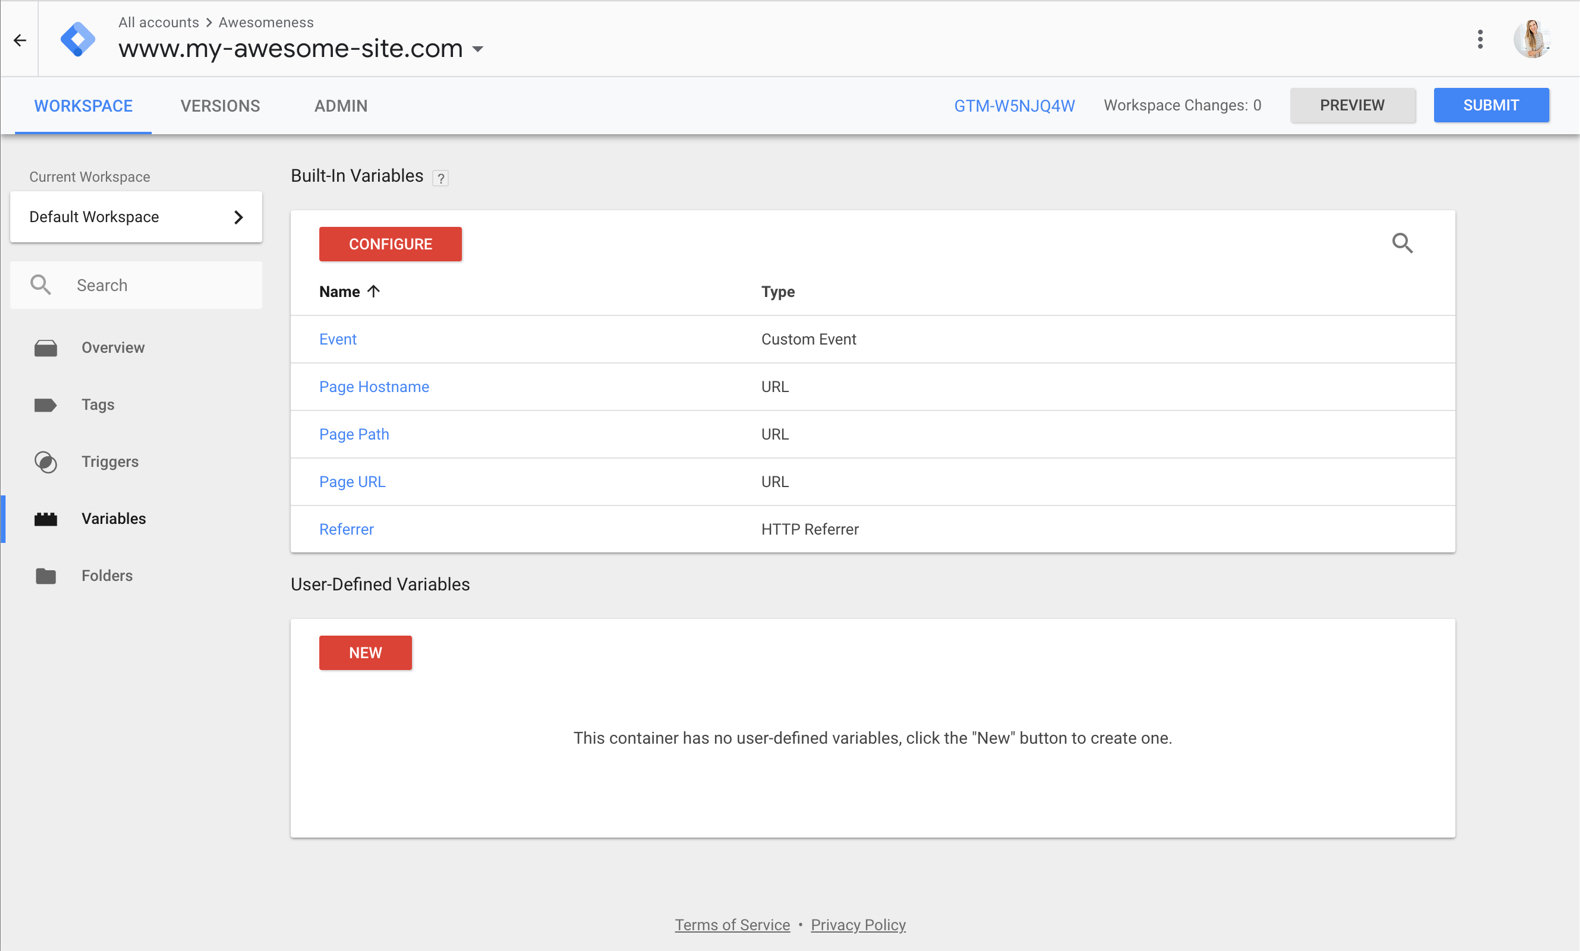Open the Terms of Service link
Screen dimensions: 1580x951
coord(732,925)
